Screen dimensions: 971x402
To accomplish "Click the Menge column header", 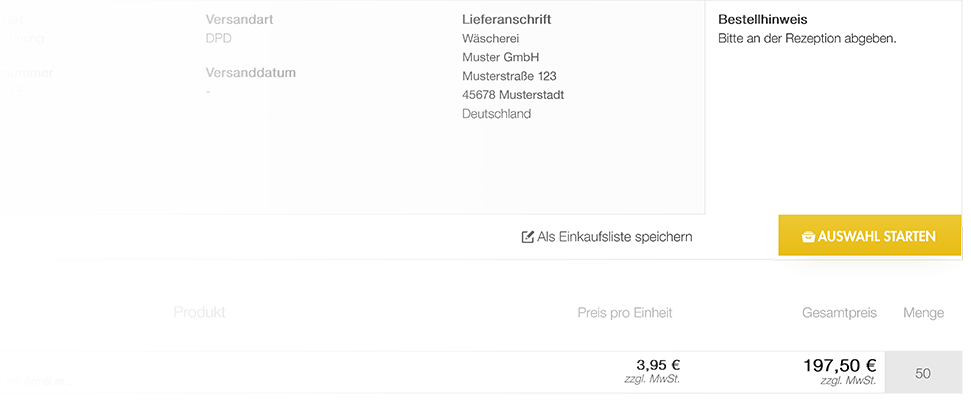I will pos(923,313).
